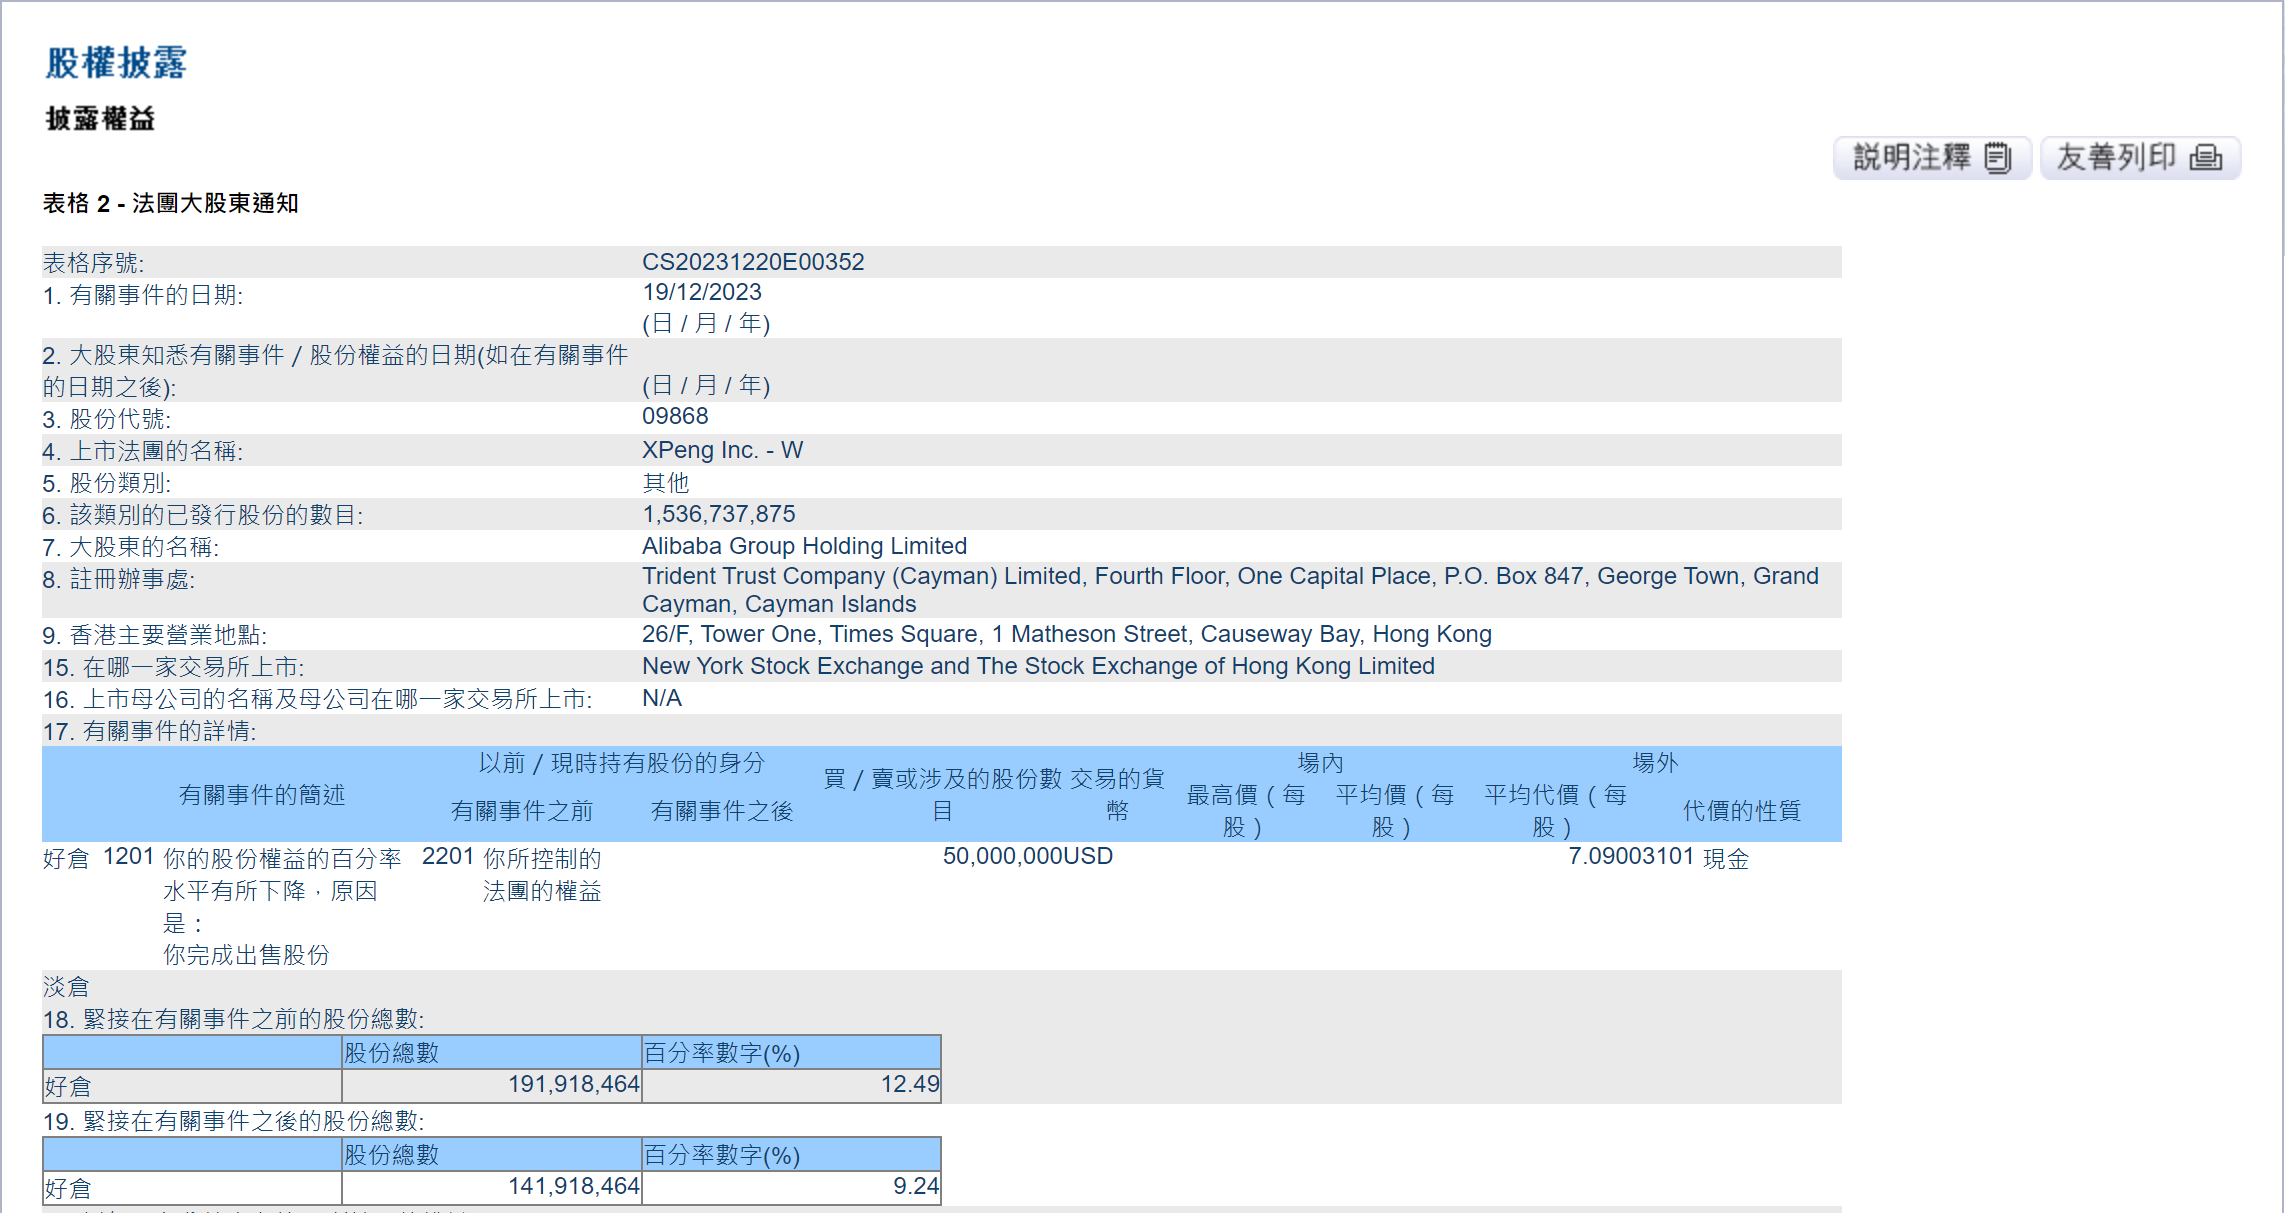The width and height of the screenshot is (2285, 1213).
Task: Click the notes document icon beside 說明注釋
Action: click(1997, 158)
